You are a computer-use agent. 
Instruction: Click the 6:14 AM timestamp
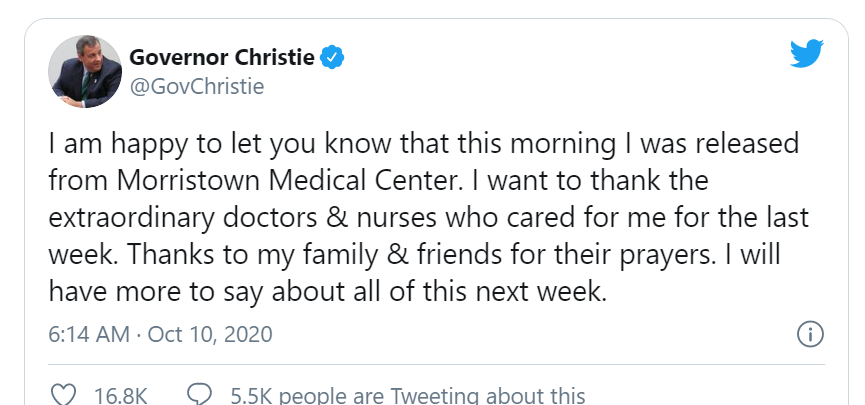pyautogui.click(x=88, y=333)
